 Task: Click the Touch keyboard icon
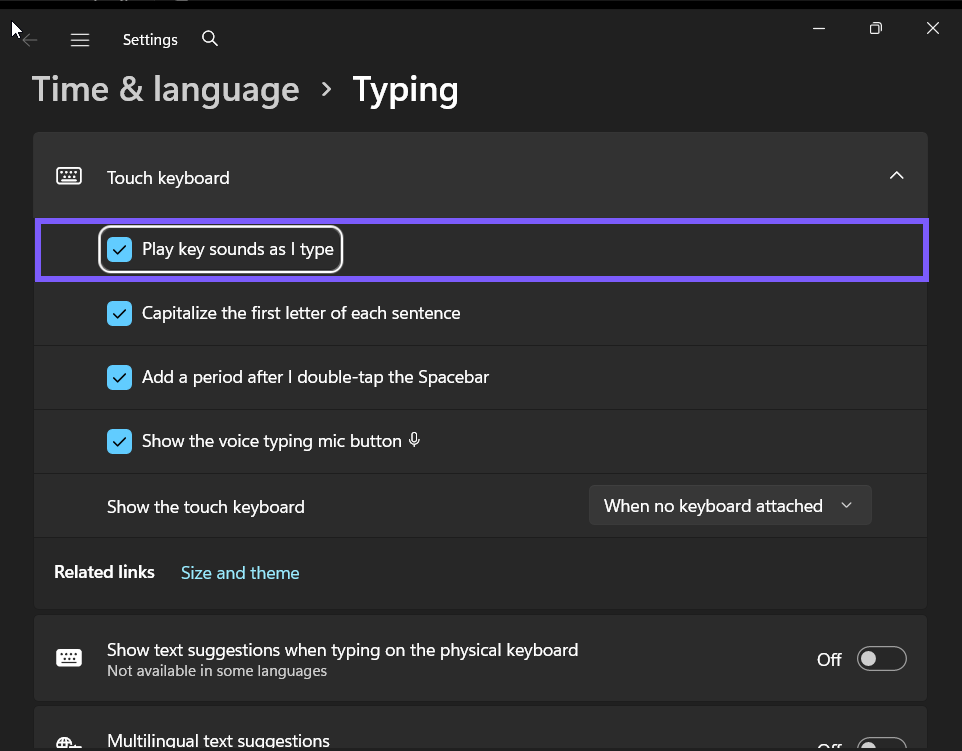69,177
